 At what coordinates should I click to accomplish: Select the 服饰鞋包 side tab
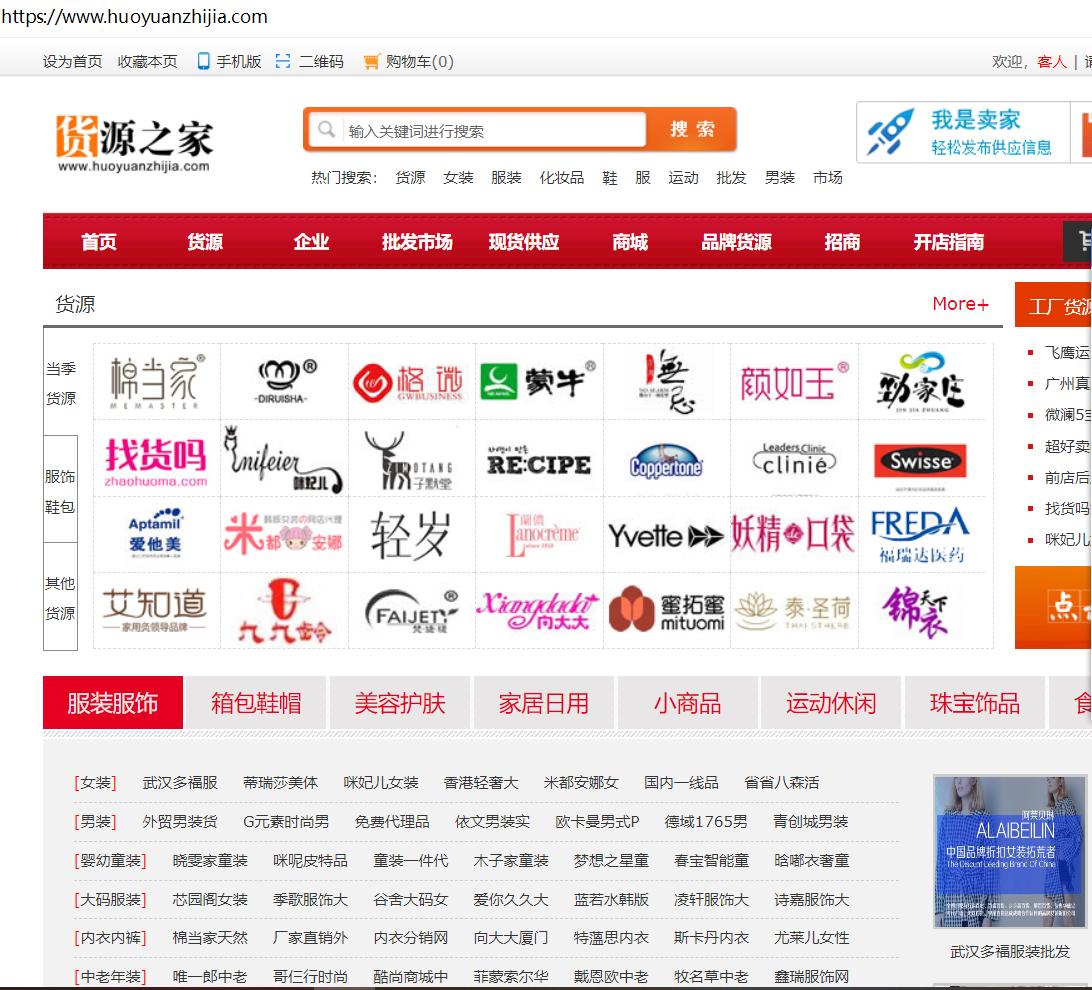[60, 490]
